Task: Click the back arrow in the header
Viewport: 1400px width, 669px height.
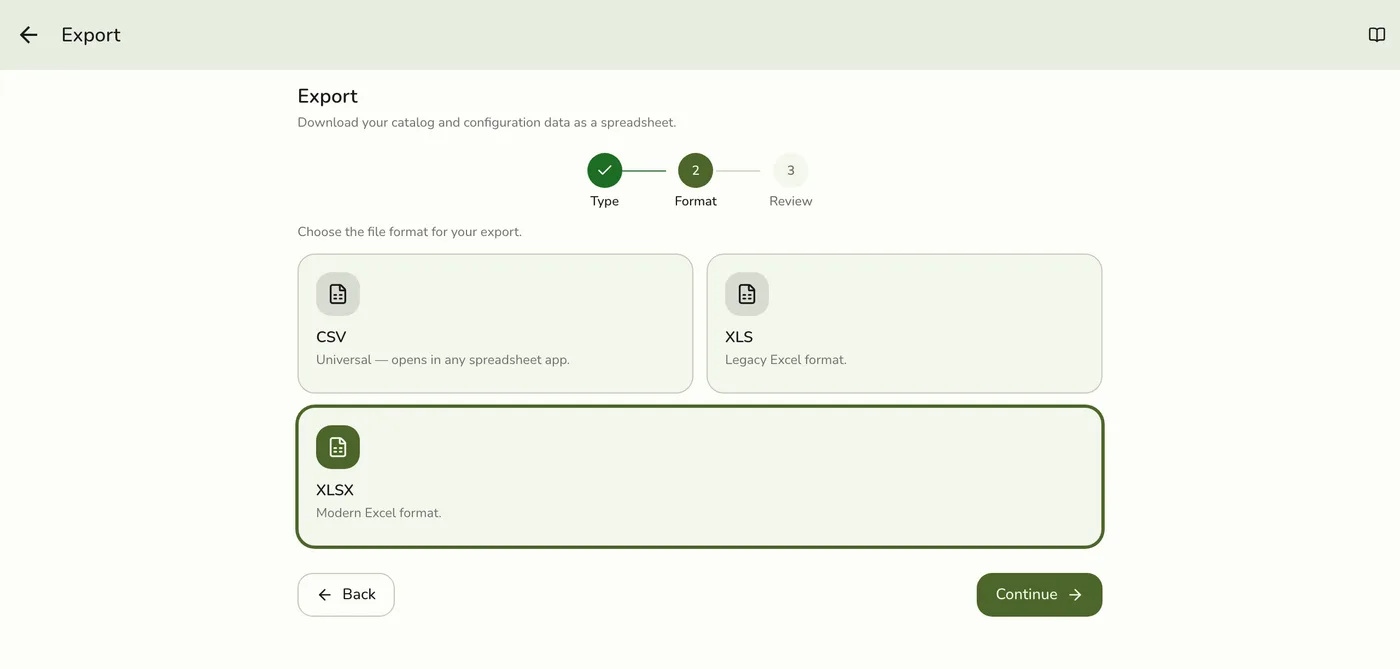Action: click(28, 35)
